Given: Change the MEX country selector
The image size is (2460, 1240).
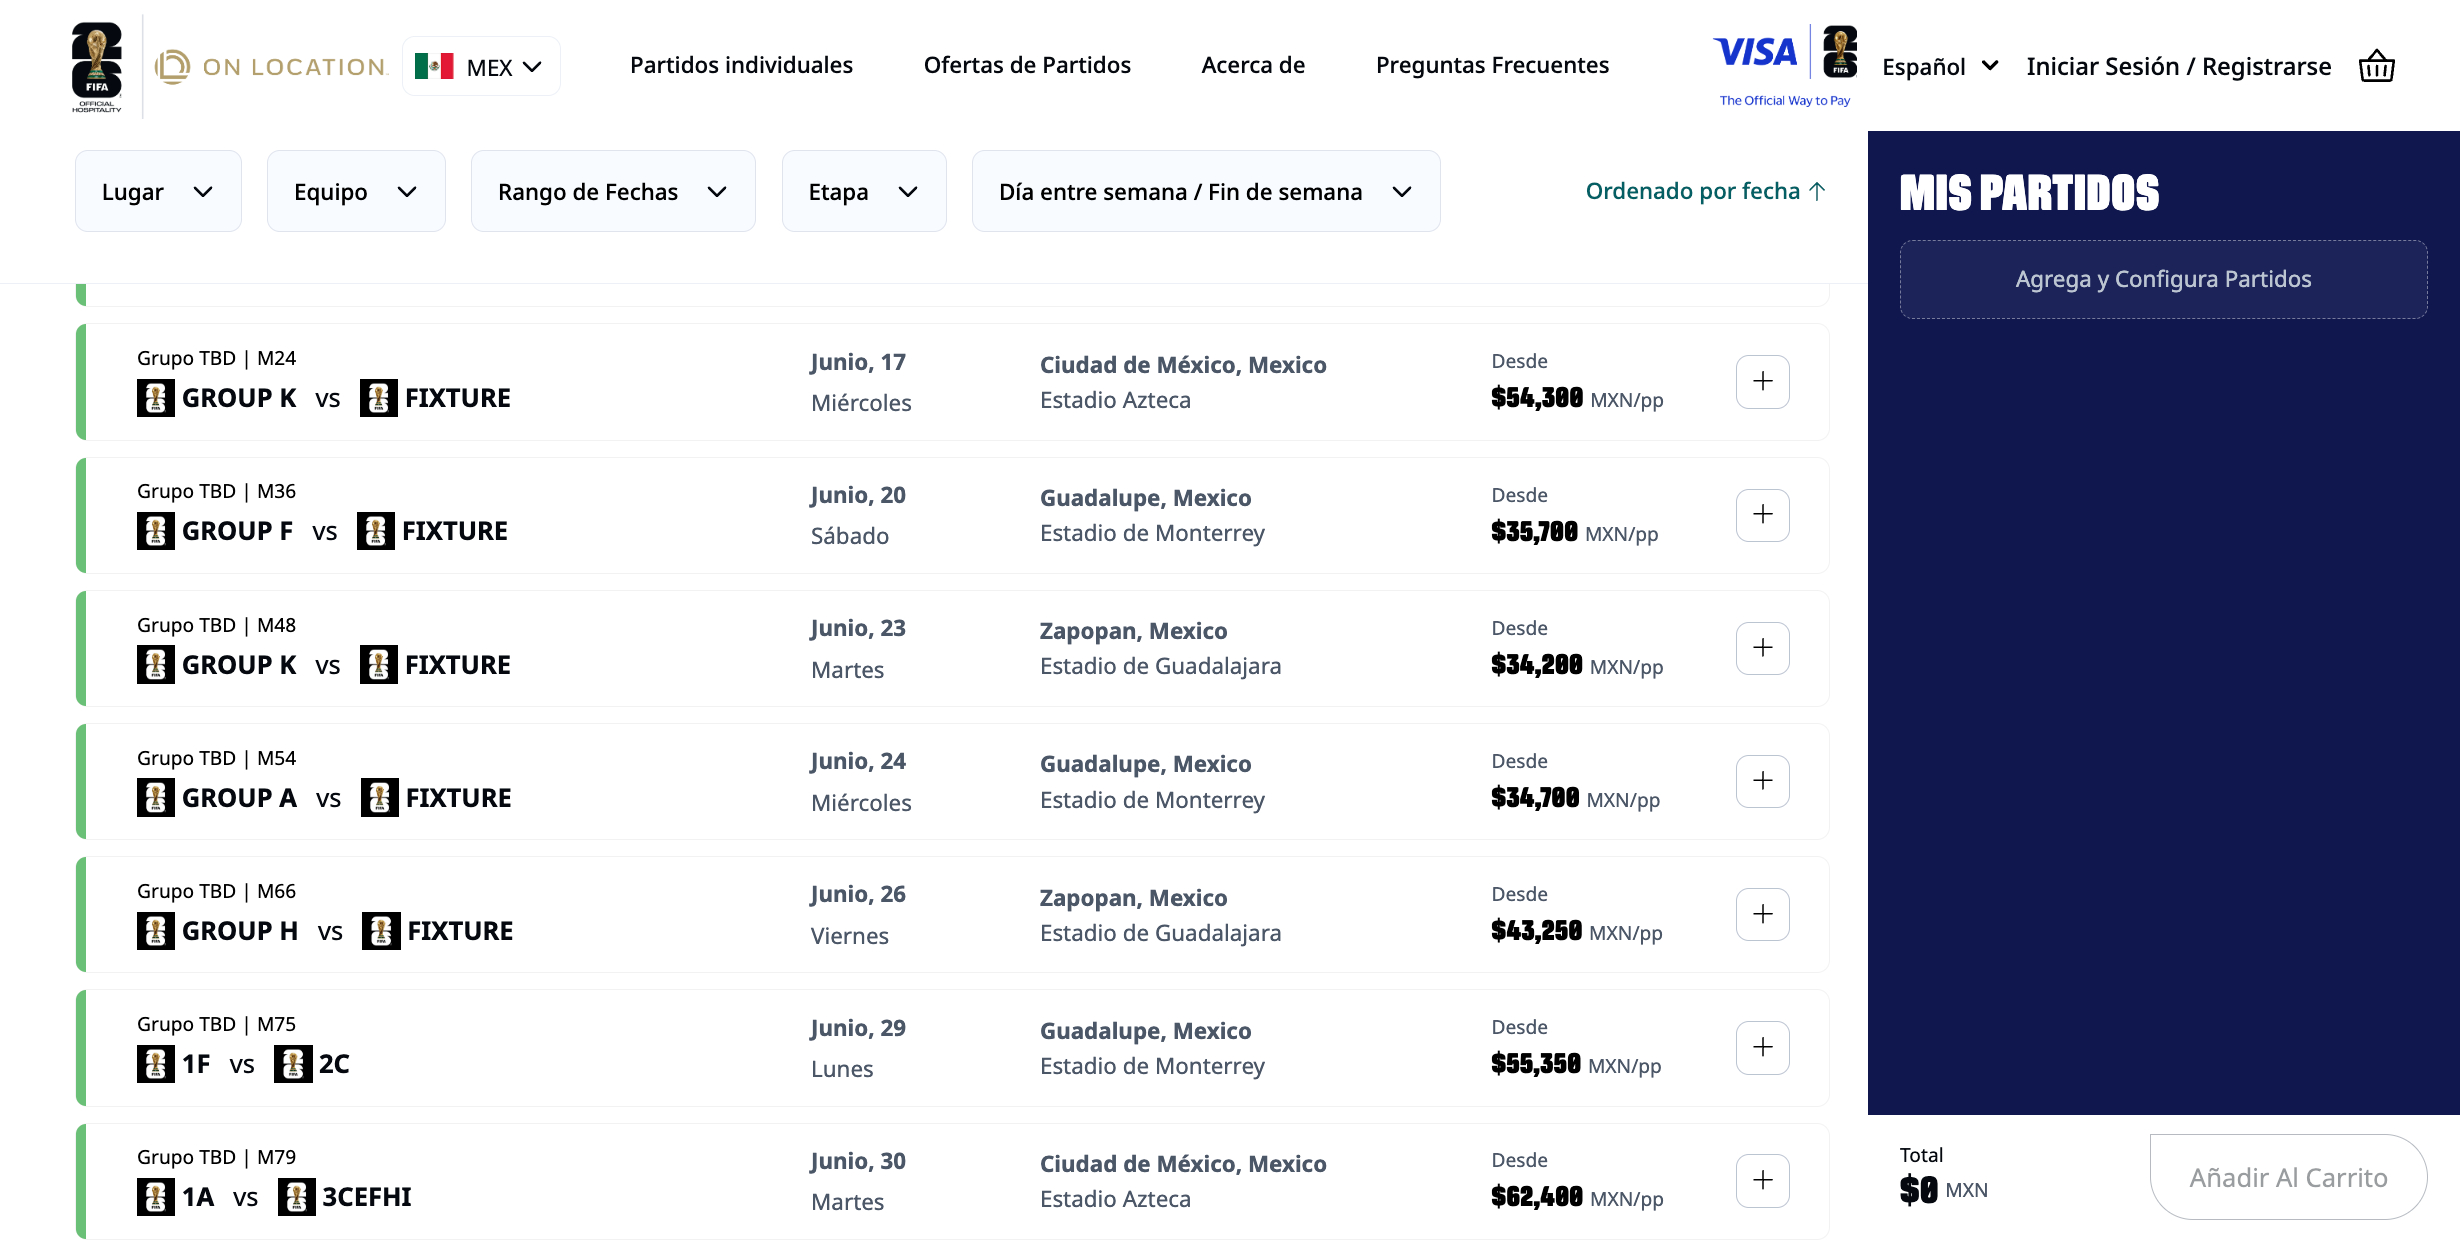Looking at the screenshot, I should 481,67.
